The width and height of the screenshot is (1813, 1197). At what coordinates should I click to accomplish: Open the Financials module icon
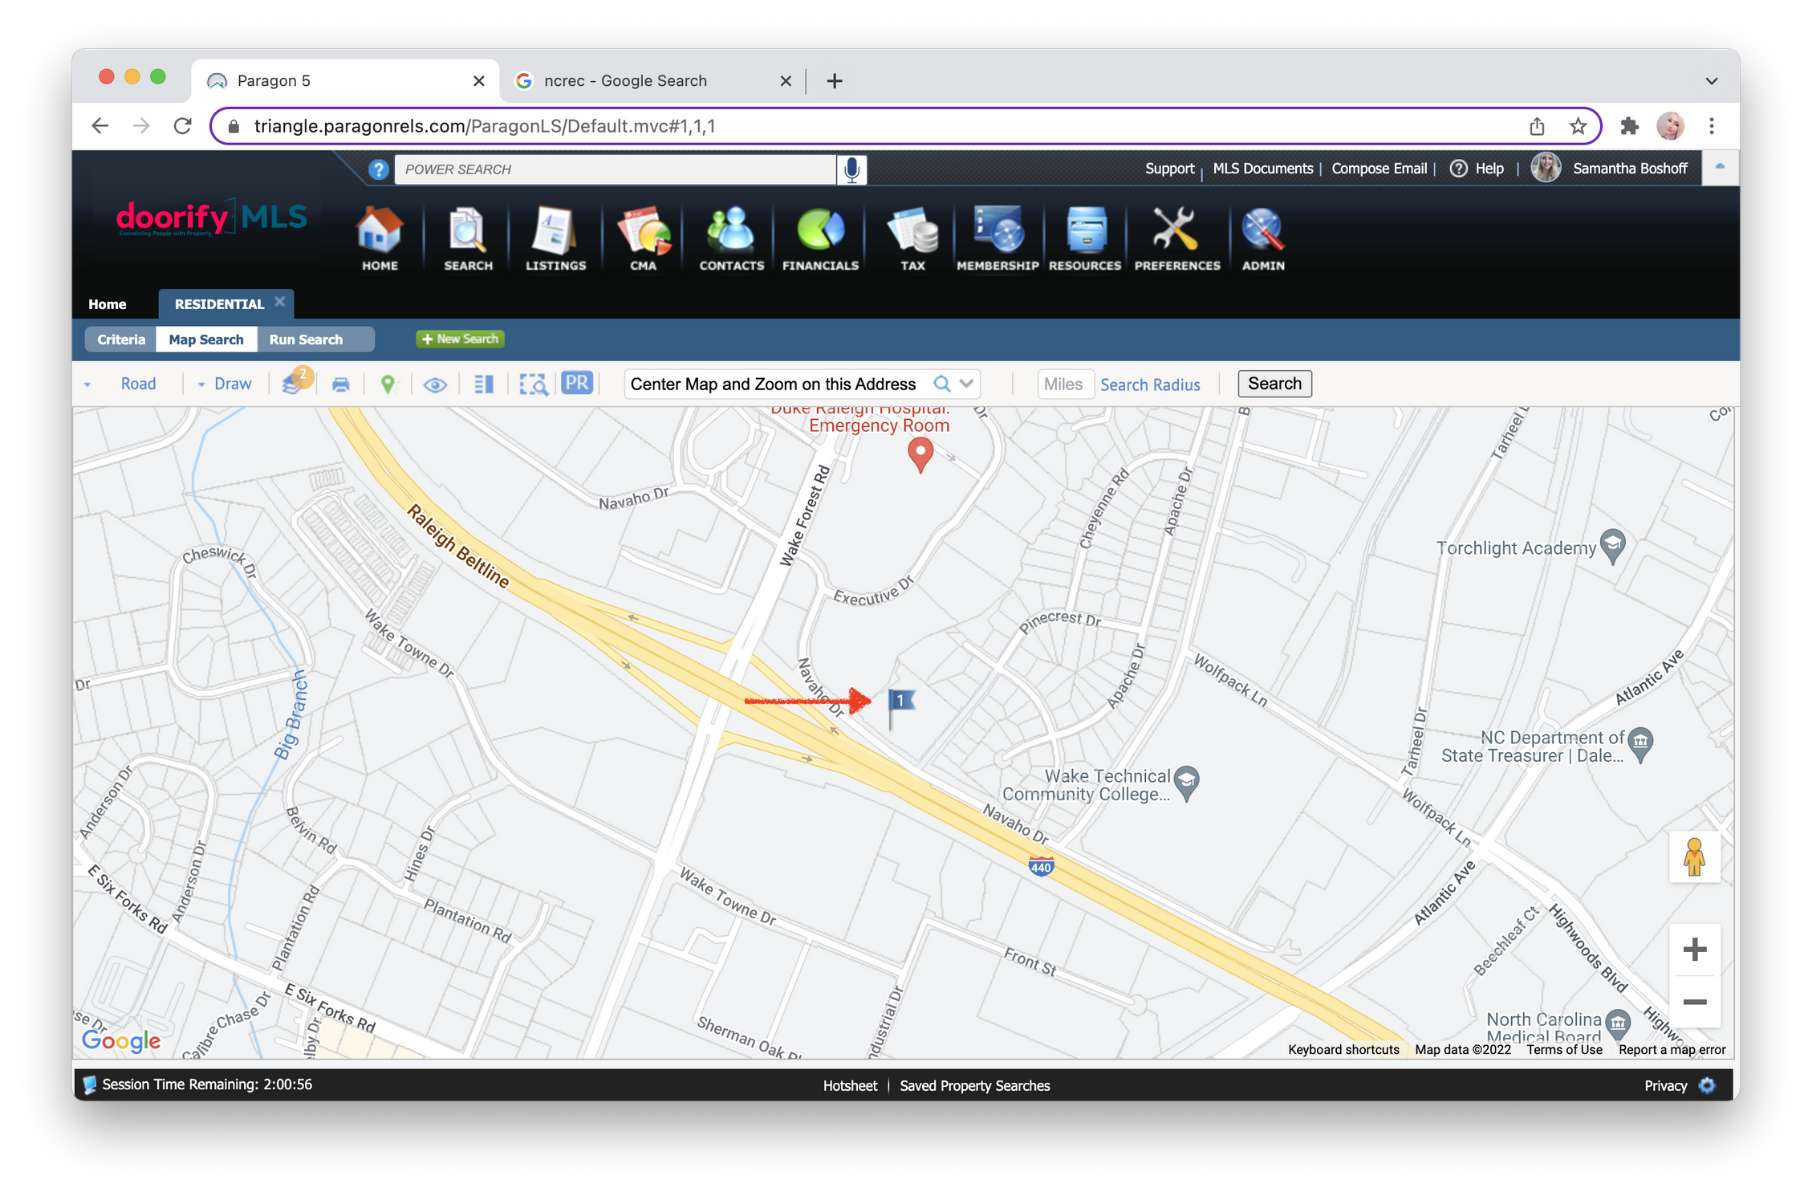click(820, 238)
